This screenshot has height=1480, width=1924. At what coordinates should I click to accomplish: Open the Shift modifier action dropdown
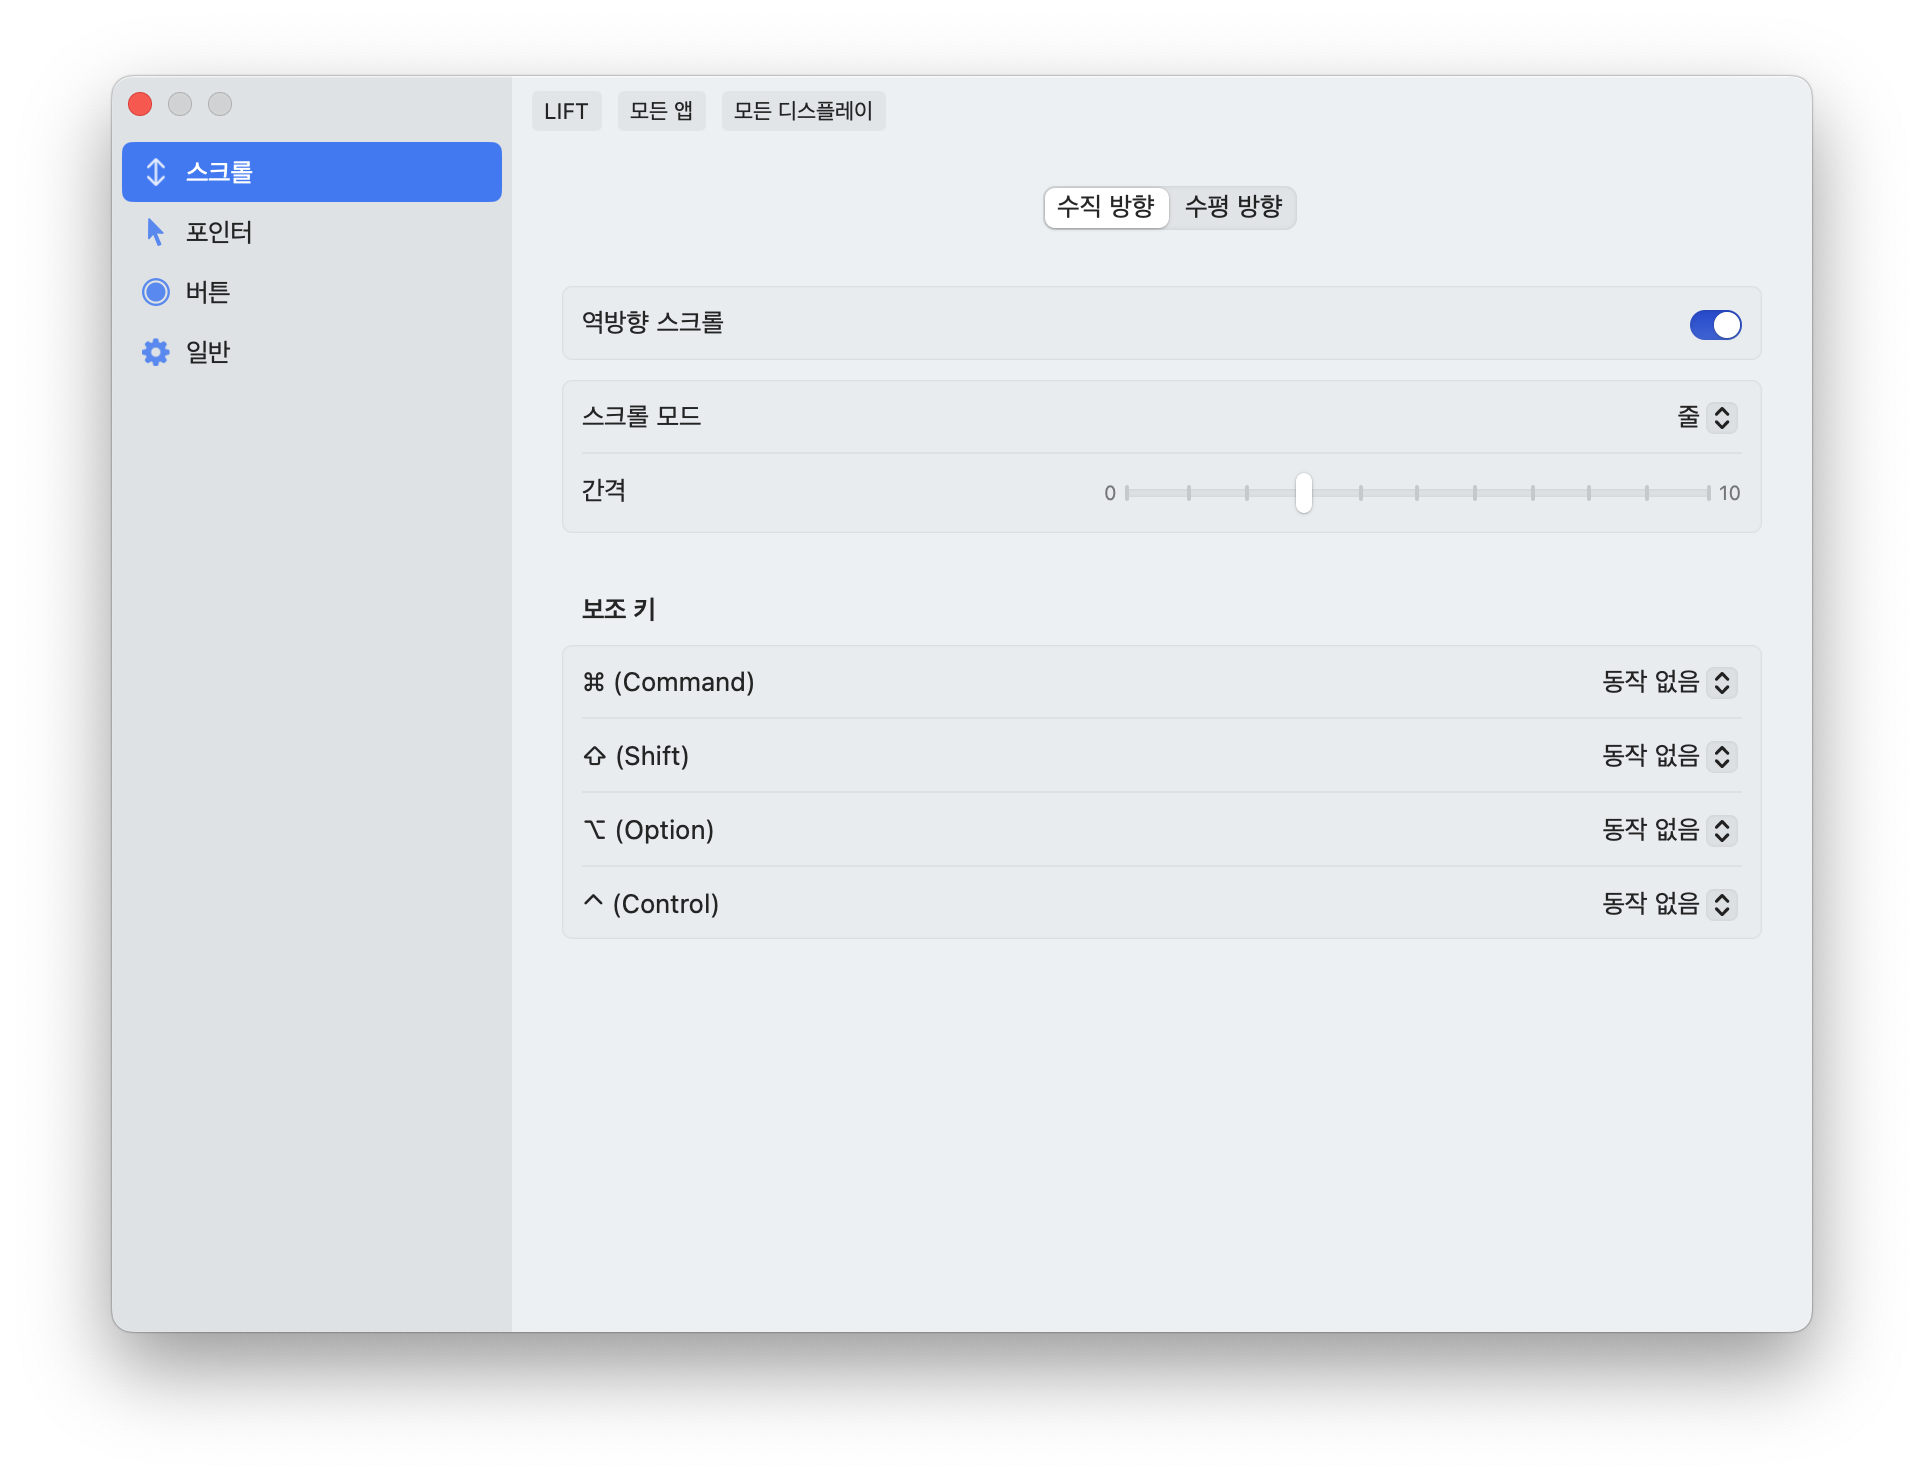pos(1669,756)
